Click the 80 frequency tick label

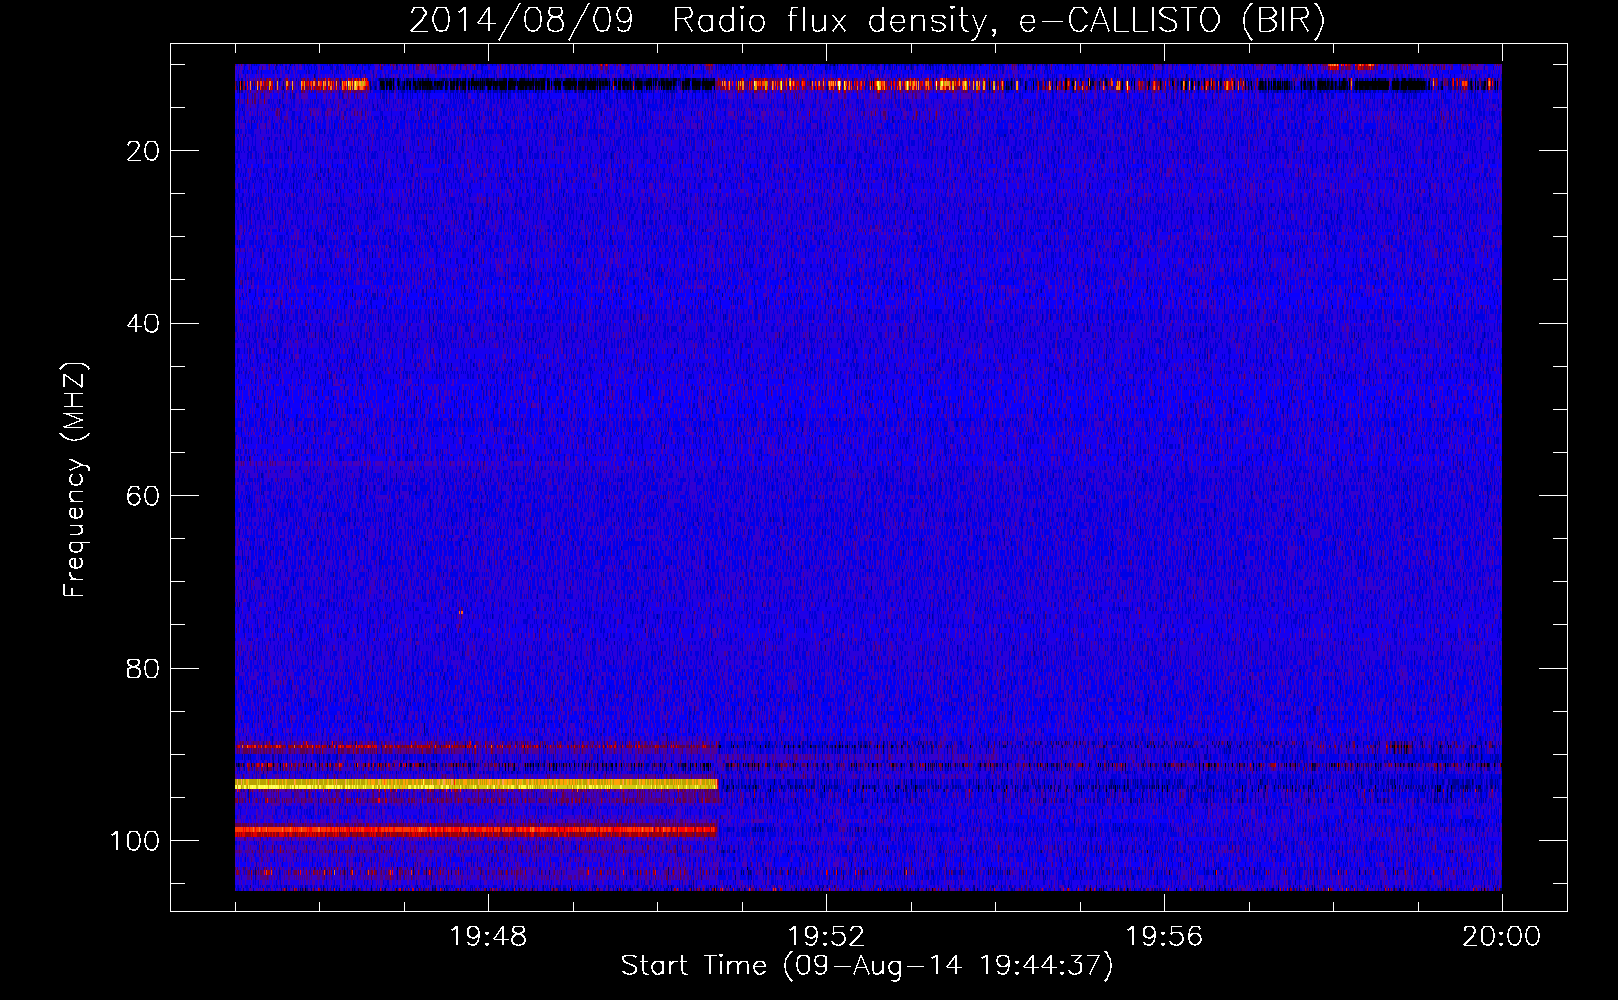(x=144, y=669)
